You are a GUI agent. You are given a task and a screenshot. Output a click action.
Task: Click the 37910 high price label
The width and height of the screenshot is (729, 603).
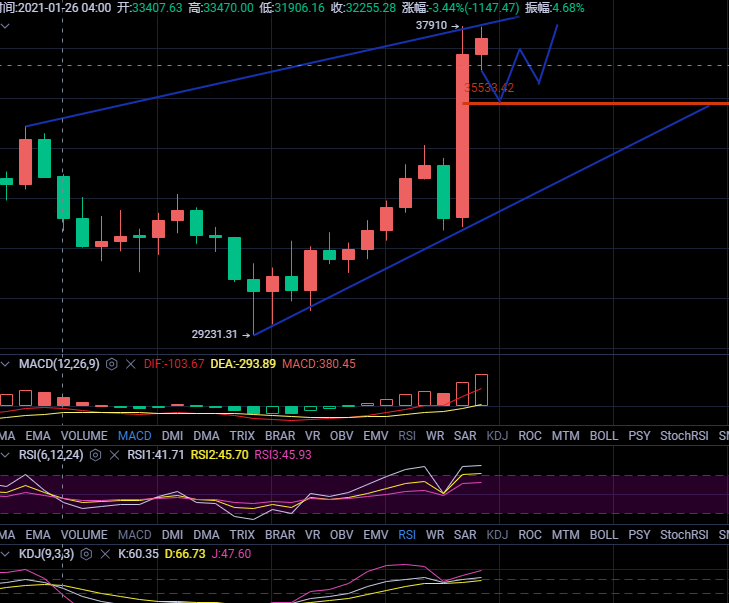[x=431, y=25]
